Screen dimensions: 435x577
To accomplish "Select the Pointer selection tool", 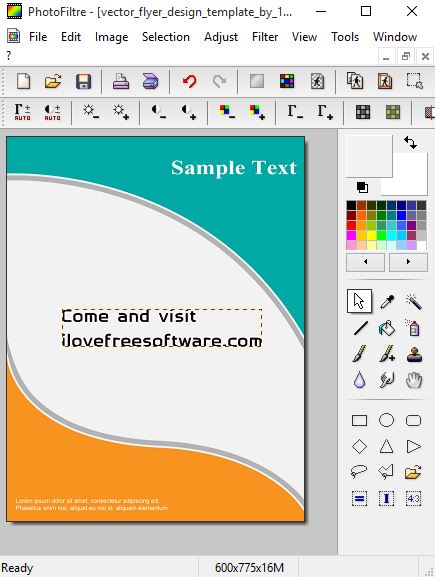I will click(x=359, y=301).
